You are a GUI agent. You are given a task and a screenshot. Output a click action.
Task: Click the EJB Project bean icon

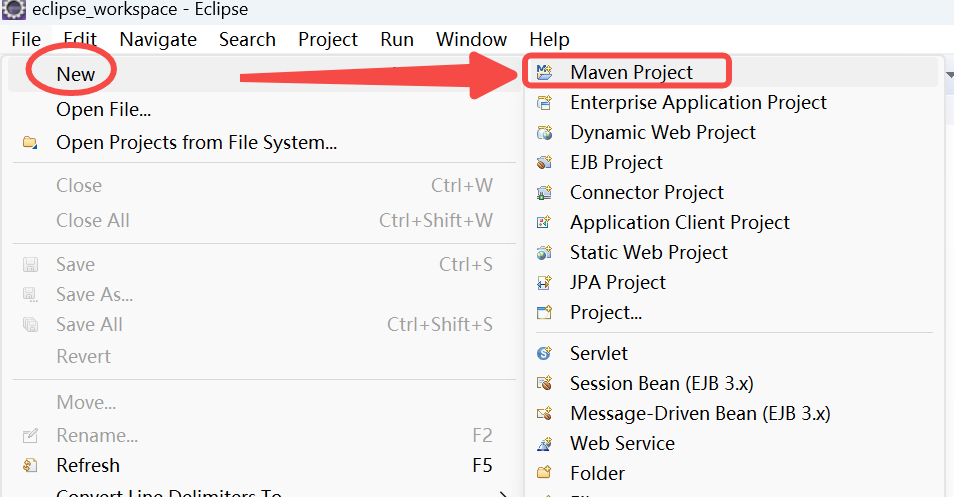point(545,162)
